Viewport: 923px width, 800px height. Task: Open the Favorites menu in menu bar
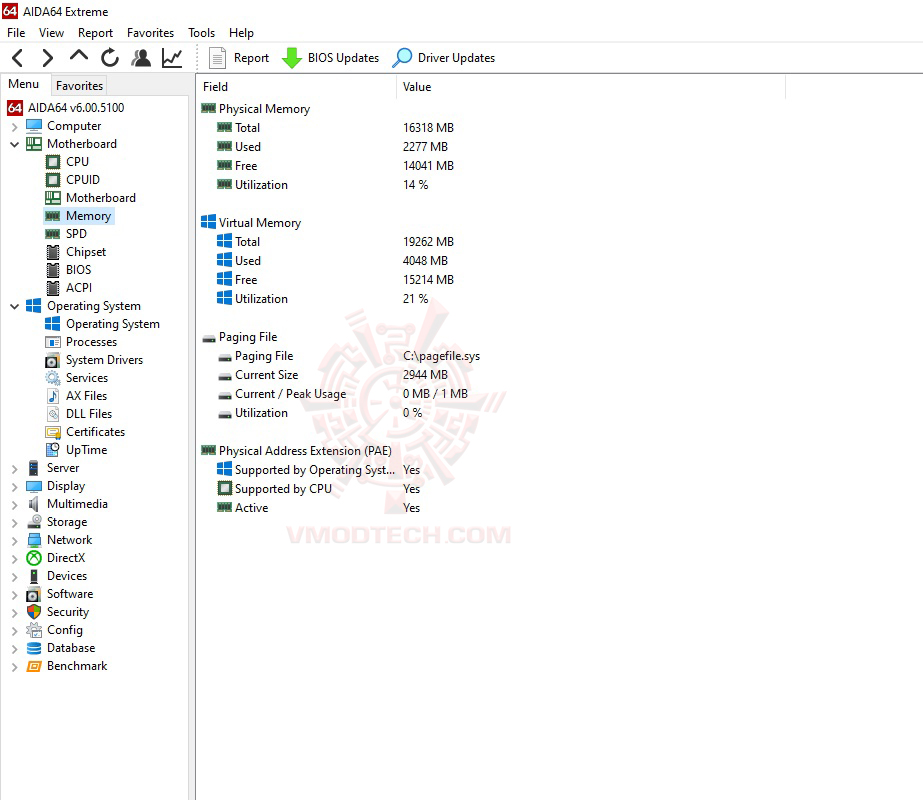[150, 33]
